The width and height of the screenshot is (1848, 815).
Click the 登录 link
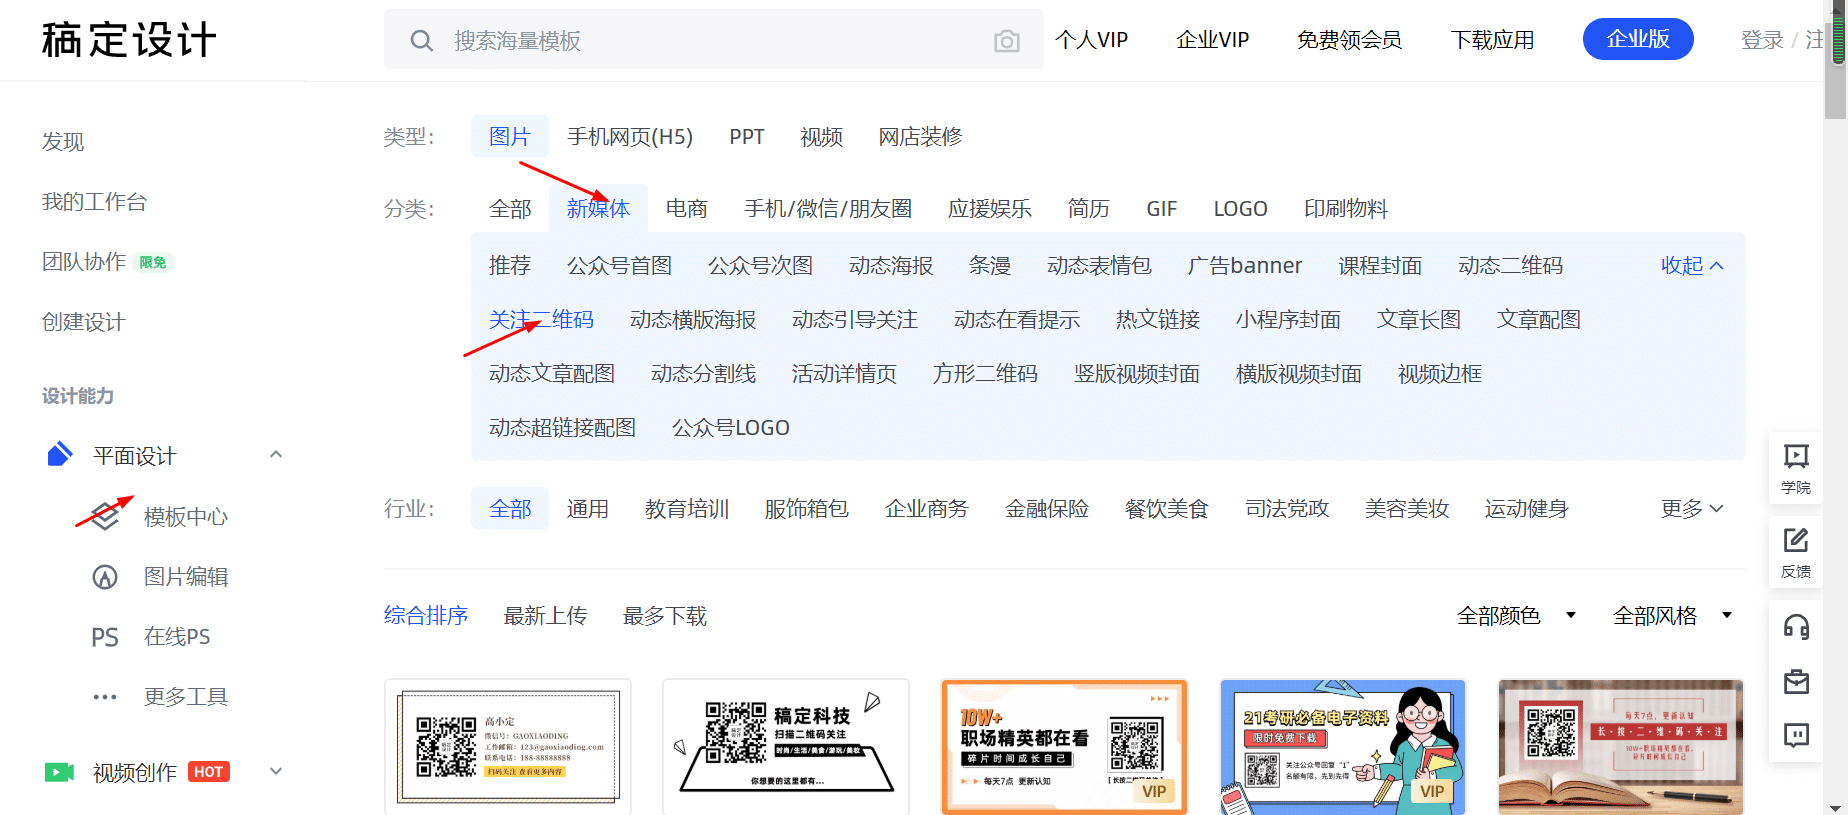point(1762,40)
